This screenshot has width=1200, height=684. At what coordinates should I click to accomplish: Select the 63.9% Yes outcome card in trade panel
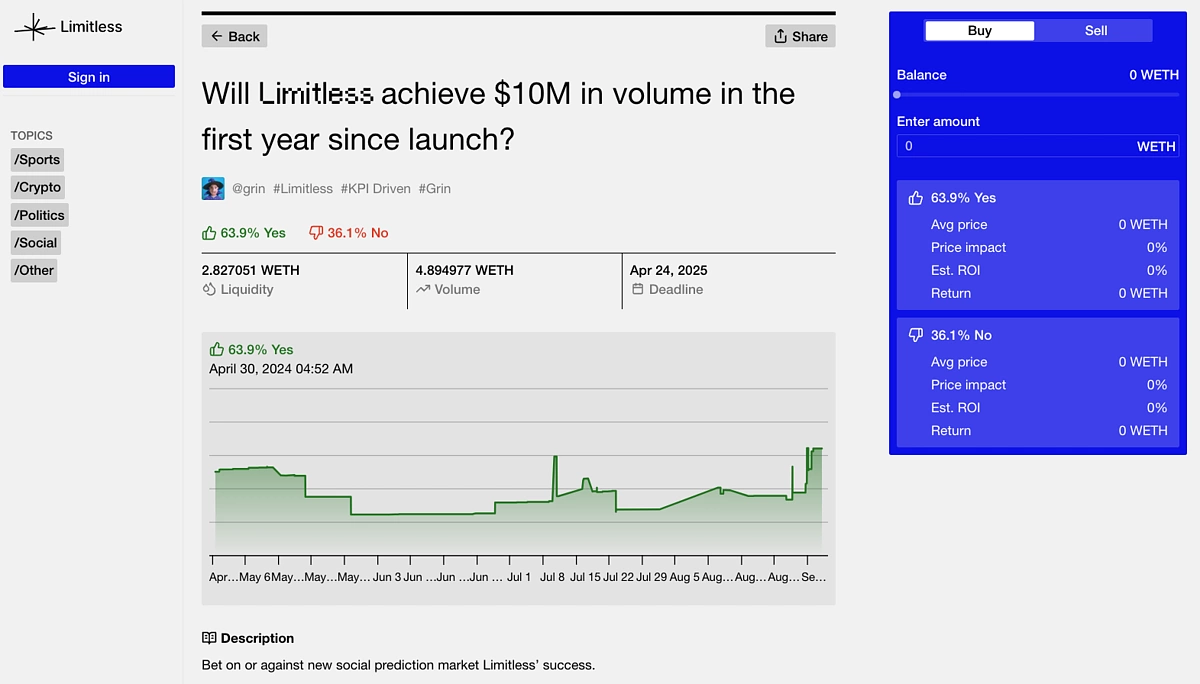coord(1038,245)
